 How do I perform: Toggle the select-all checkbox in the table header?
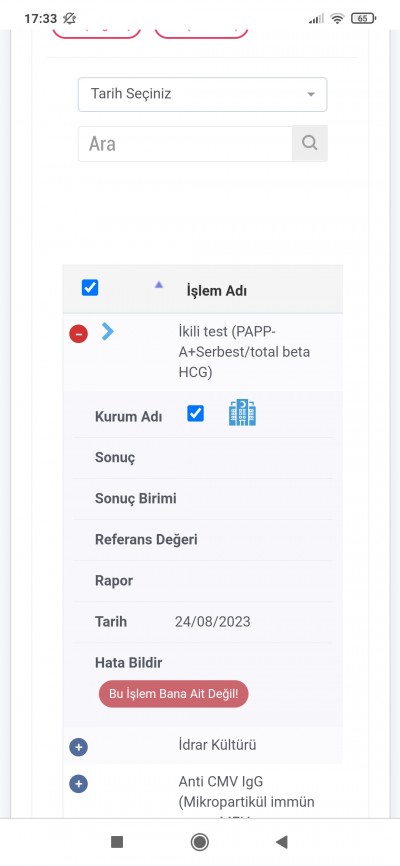click(x=90, y=288)
